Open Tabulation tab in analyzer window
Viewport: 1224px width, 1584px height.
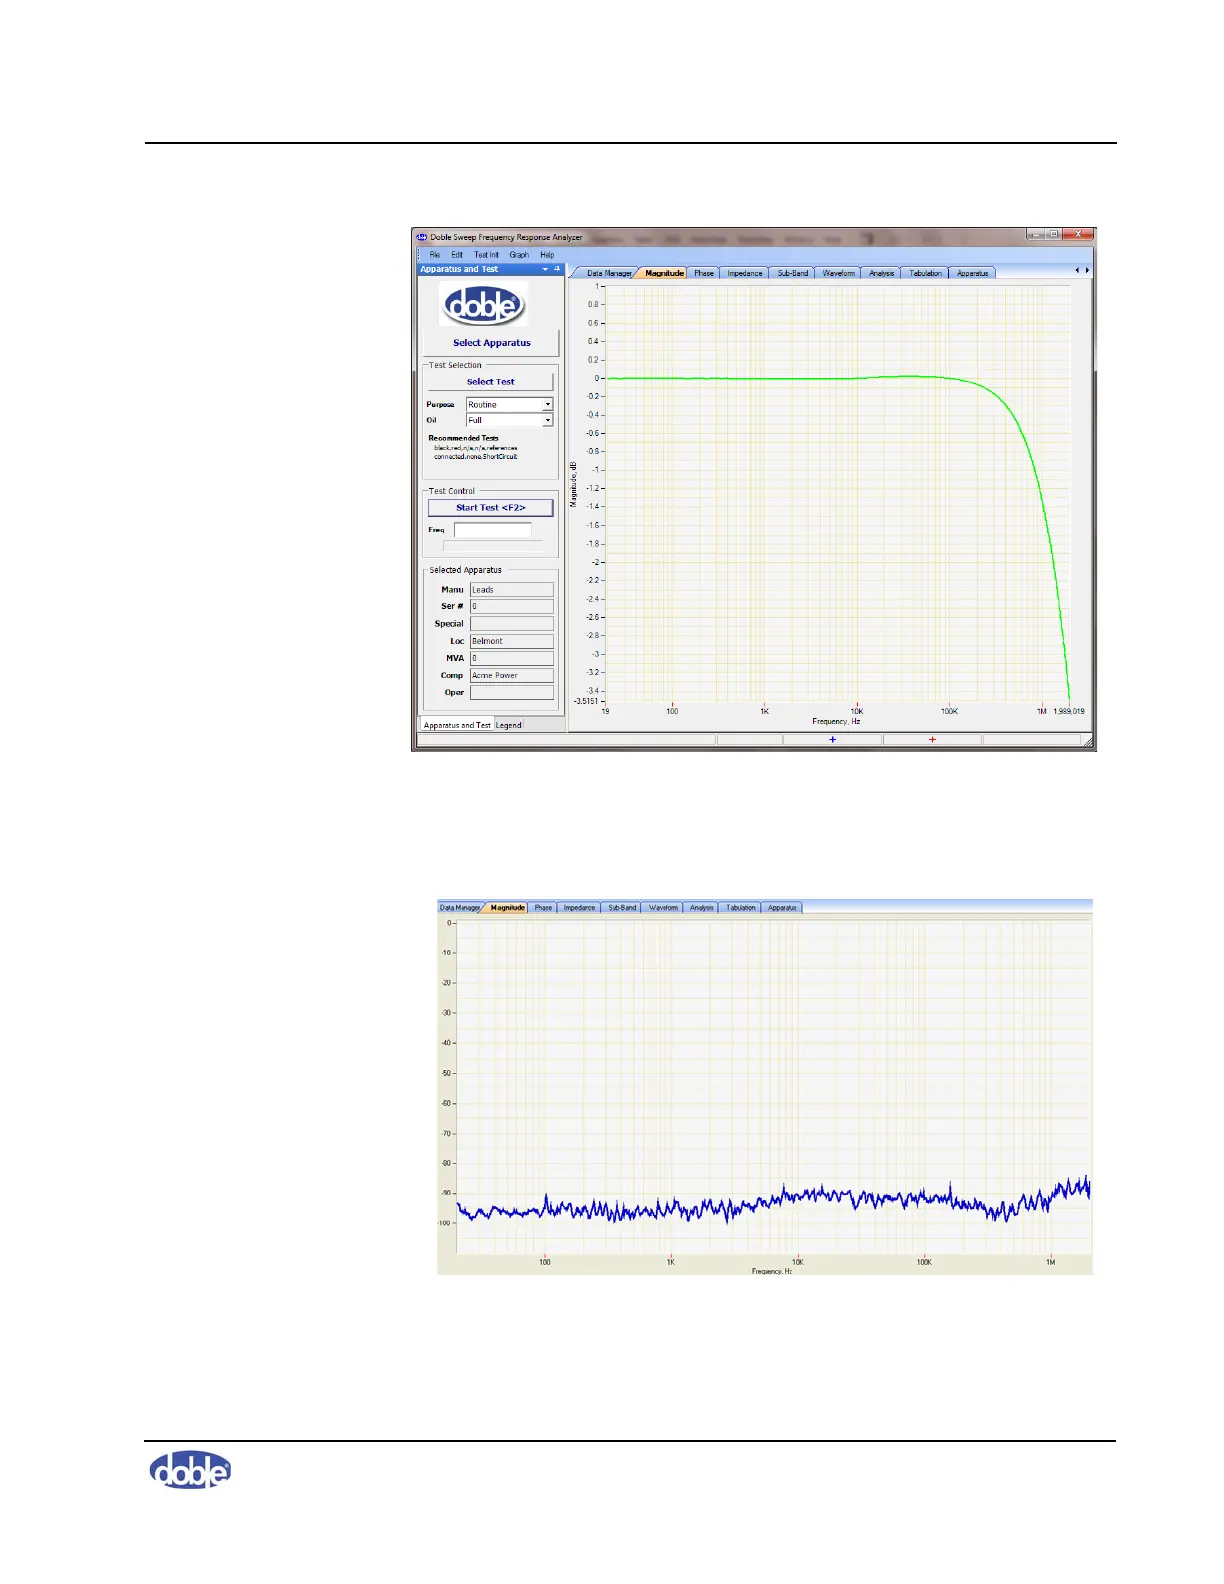(925, 273)
